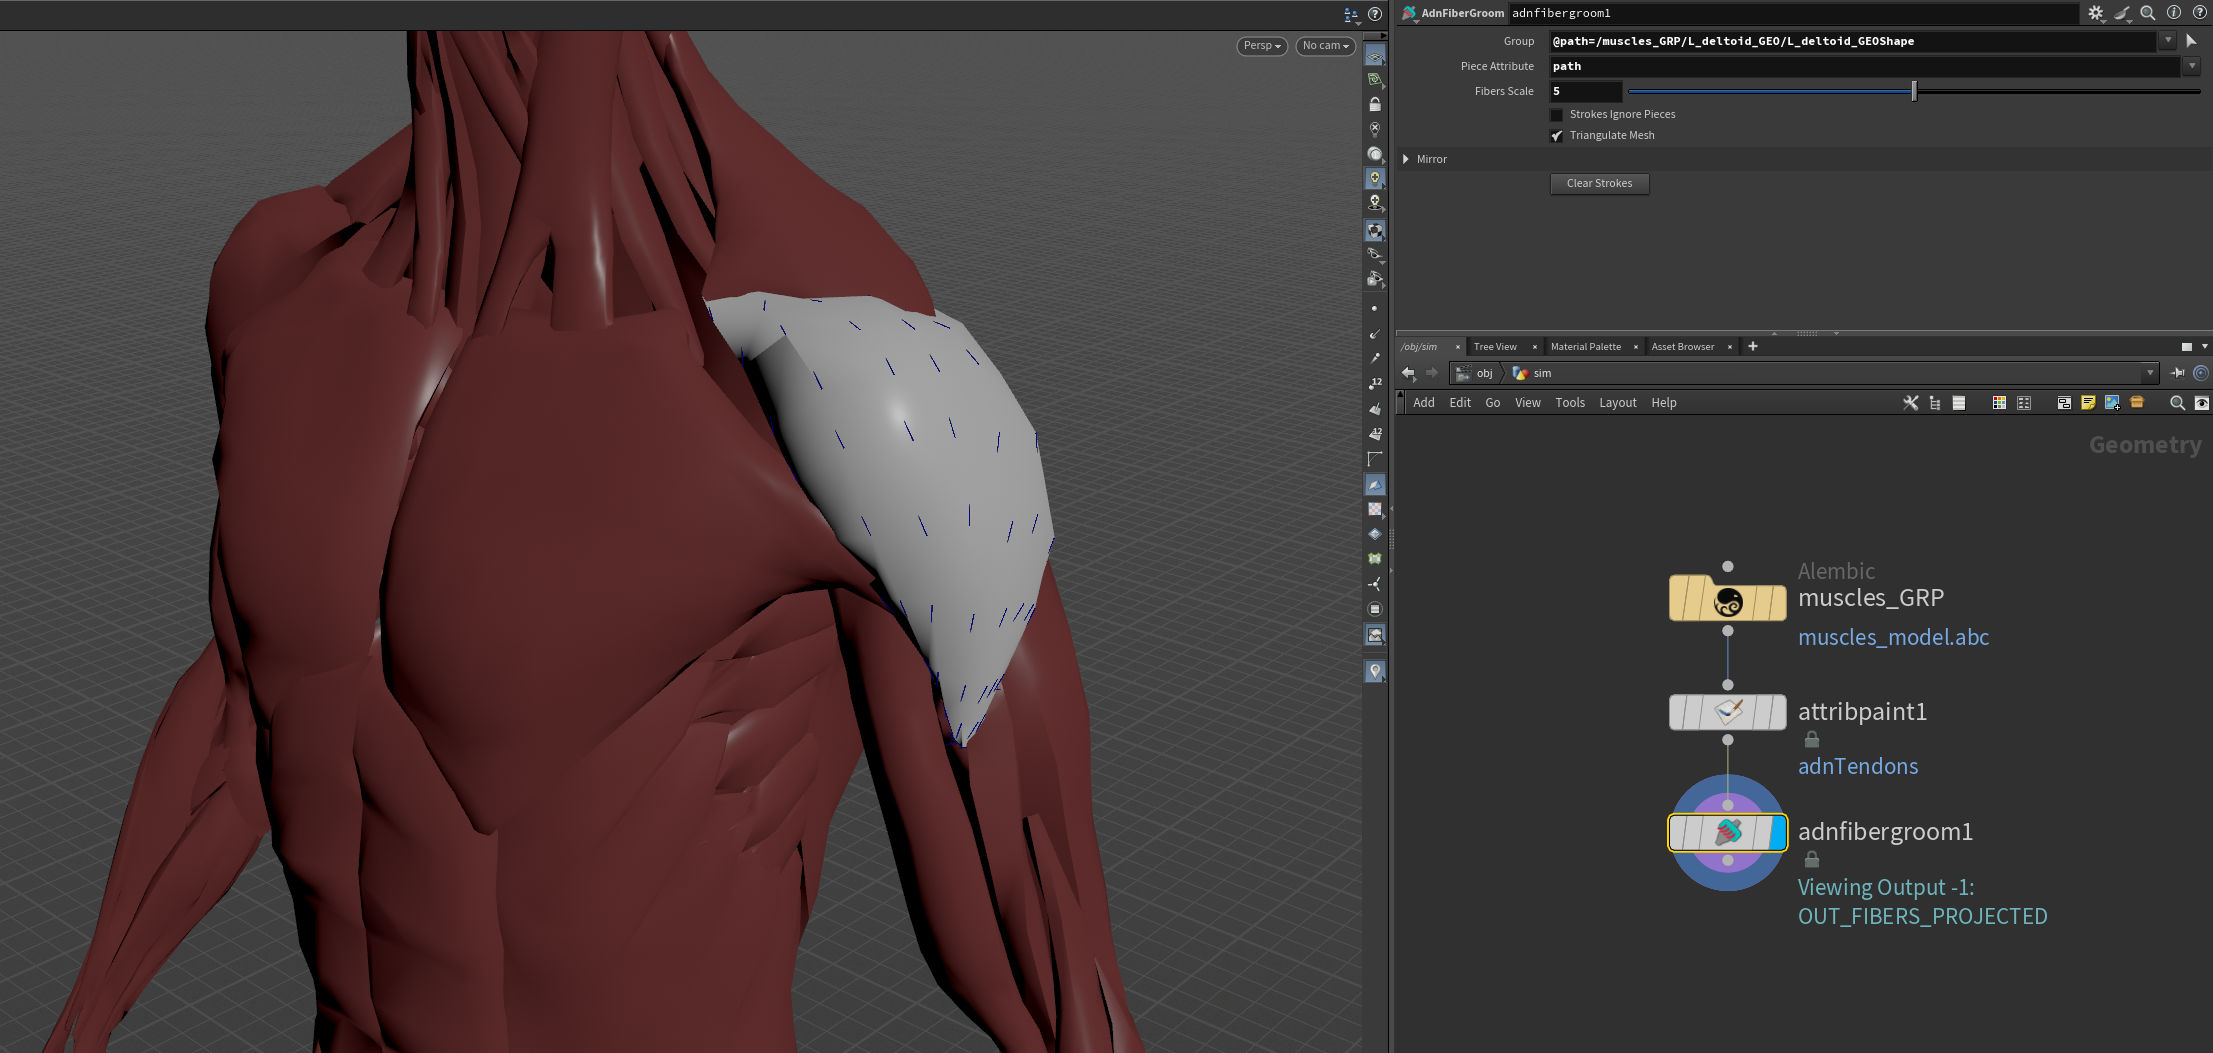2213x1053 pixels.
Task: Toggle display flag on adnfibergroom1 node
Action: coord(1778,833)
